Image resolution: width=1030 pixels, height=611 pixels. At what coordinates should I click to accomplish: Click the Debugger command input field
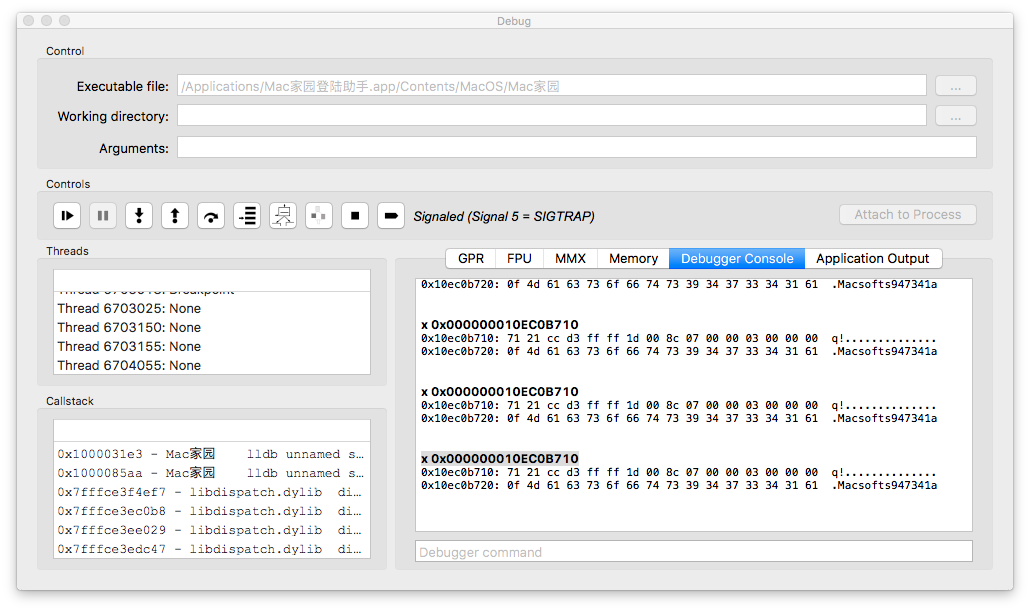pos(693,552)
